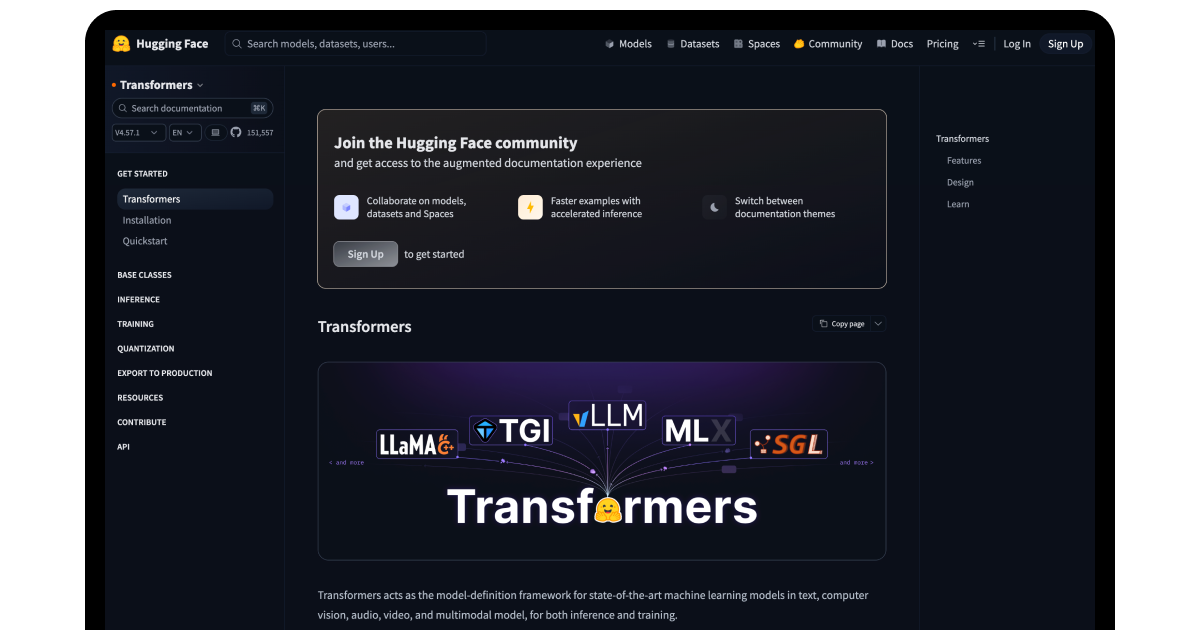Click the purple cube collaborate icon
This screenshot has height=630, width=1200.
pos(346,207)
